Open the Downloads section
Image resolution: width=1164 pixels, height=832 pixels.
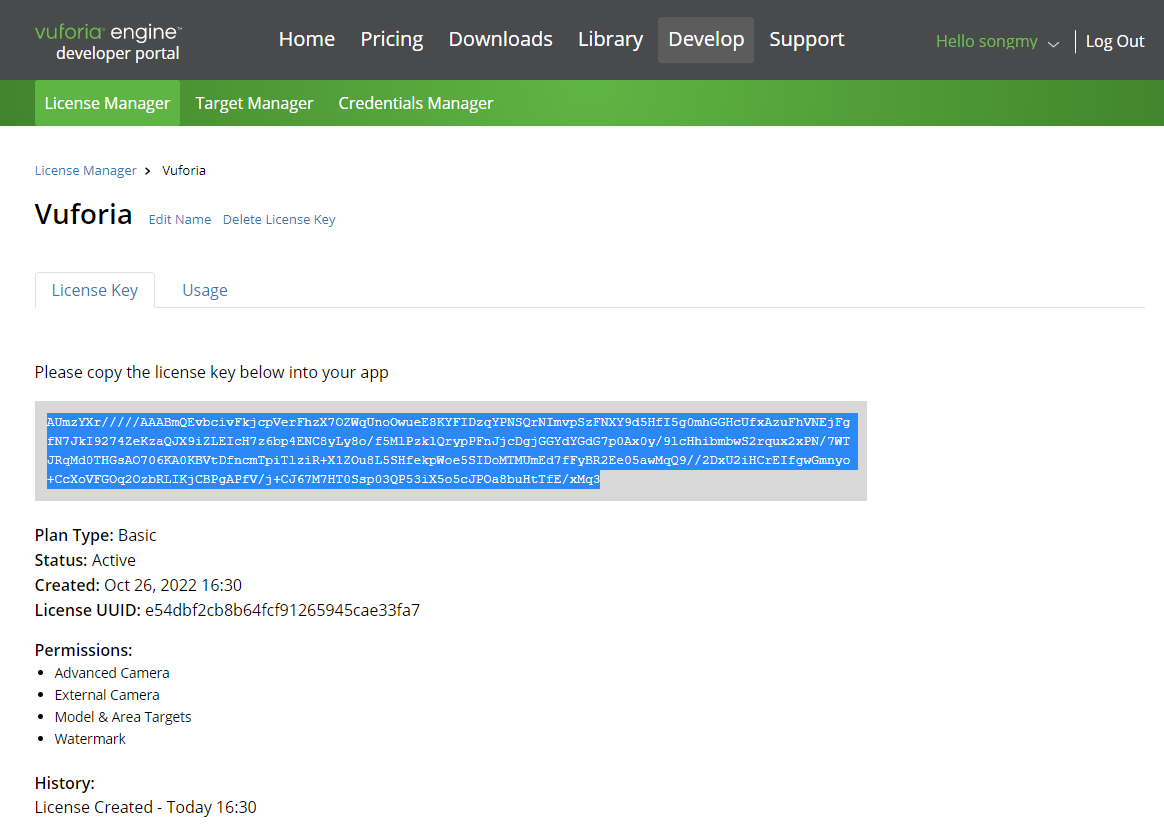click(x=500, y=39)
